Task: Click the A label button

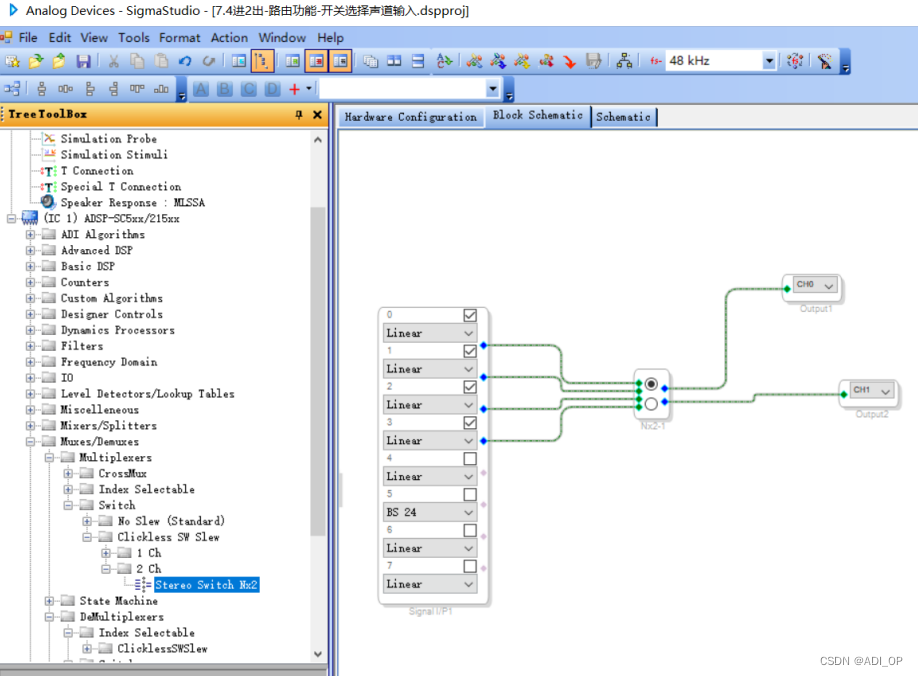Action: point(201,89)
